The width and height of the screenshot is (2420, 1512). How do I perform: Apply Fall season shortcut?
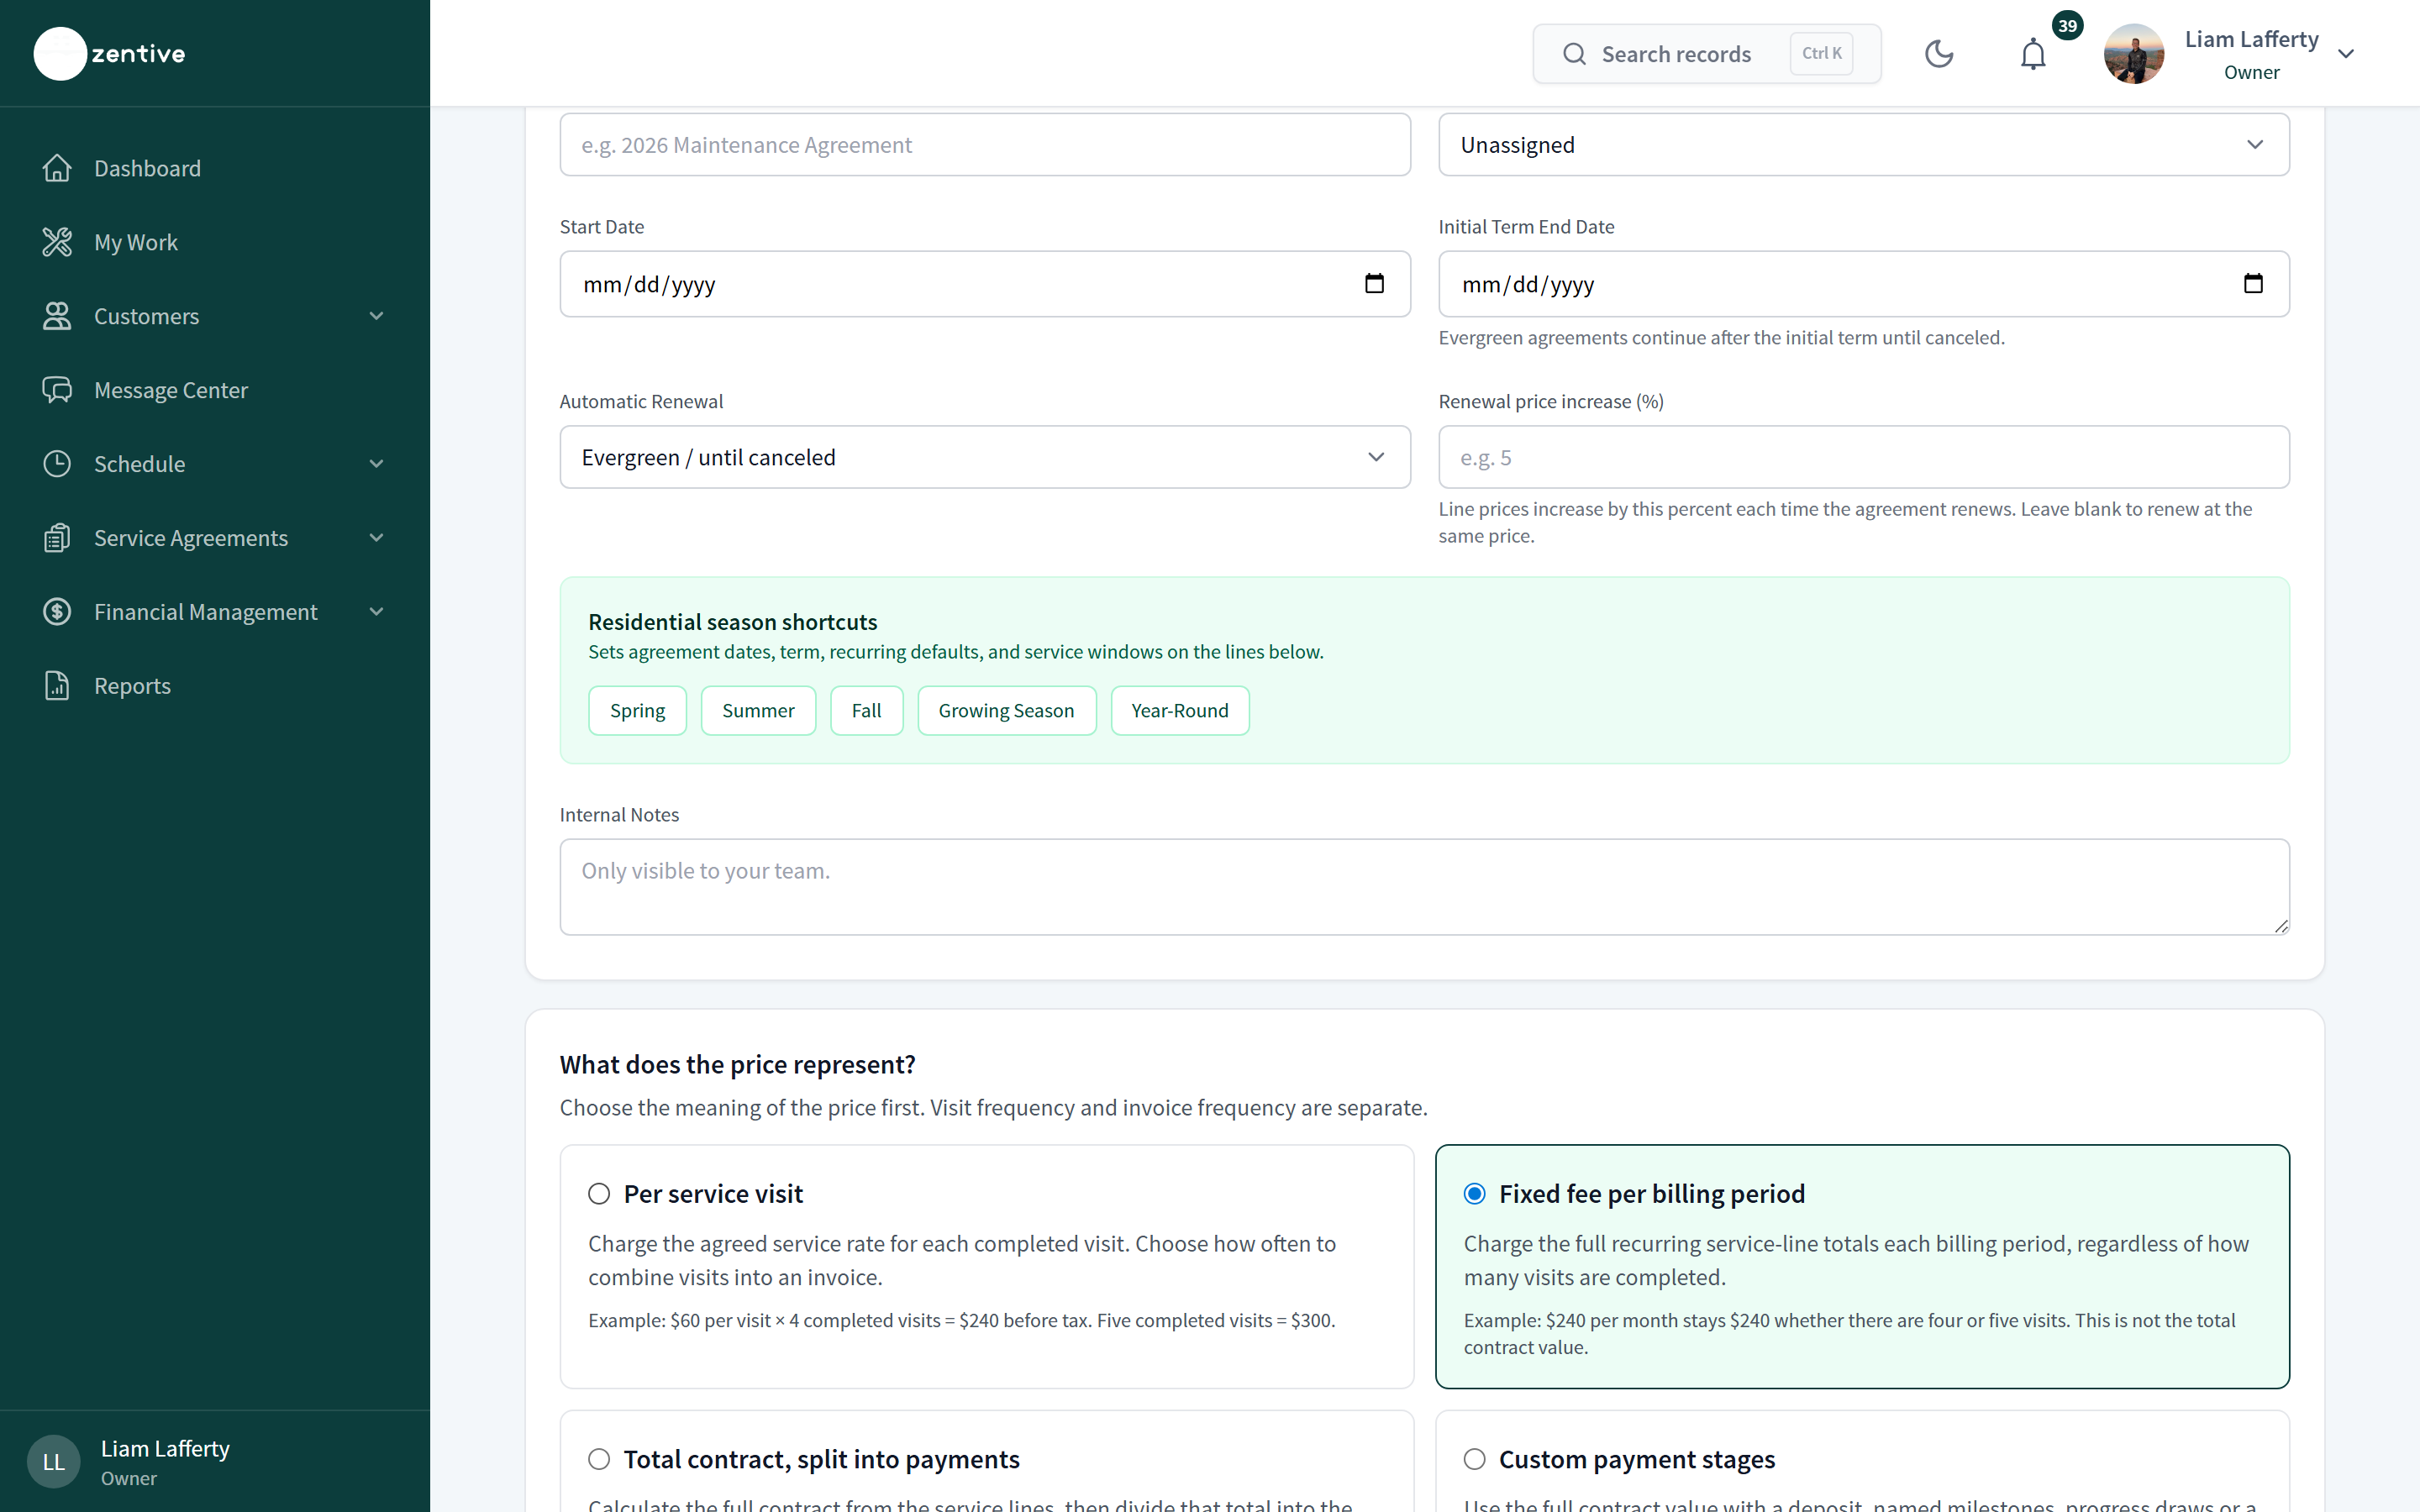tap(866, 710)
